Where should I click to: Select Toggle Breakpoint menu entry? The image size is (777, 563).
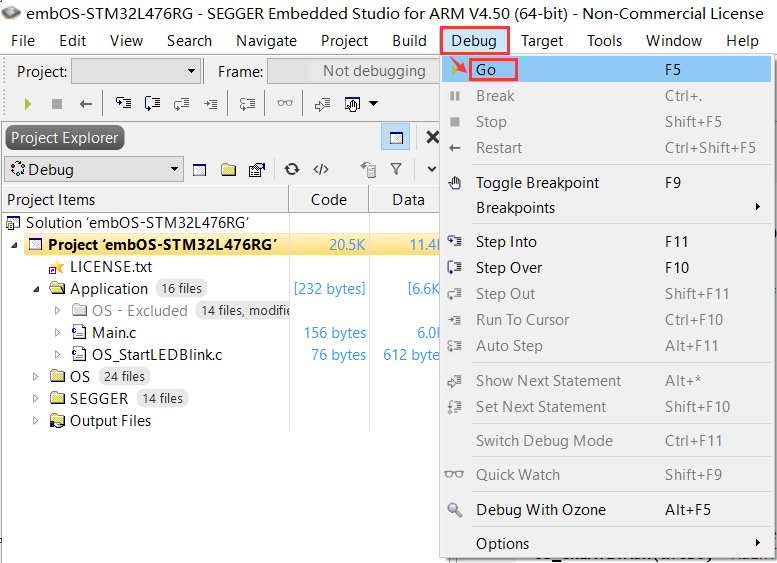tap(607, 183)
